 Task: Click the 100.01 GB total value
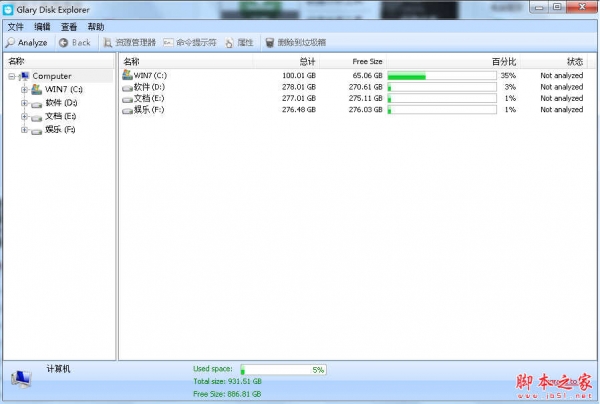tap(299, 75)
